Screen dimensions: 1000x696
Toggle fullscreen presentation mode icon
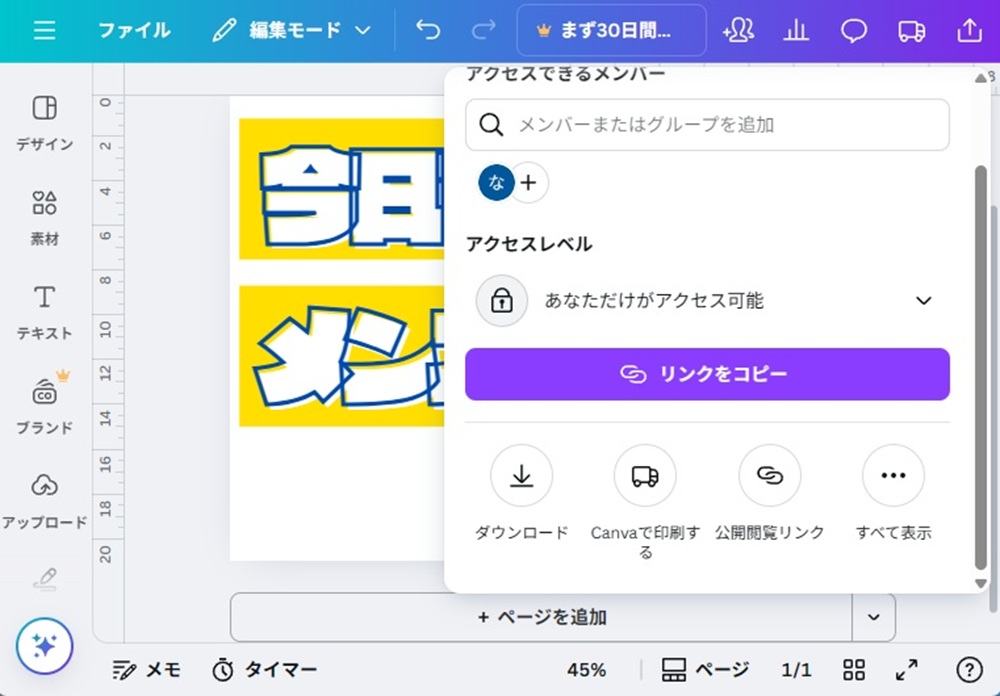907,670
